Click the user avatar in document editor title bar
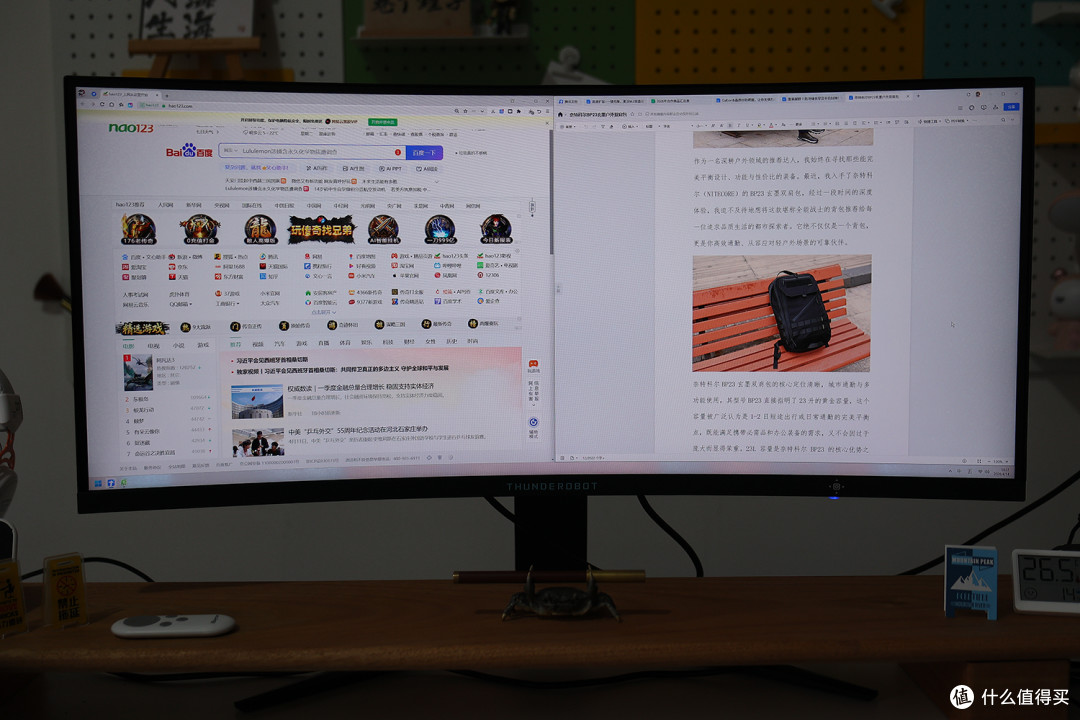The image size is (1080, 720). coord(977,94)
